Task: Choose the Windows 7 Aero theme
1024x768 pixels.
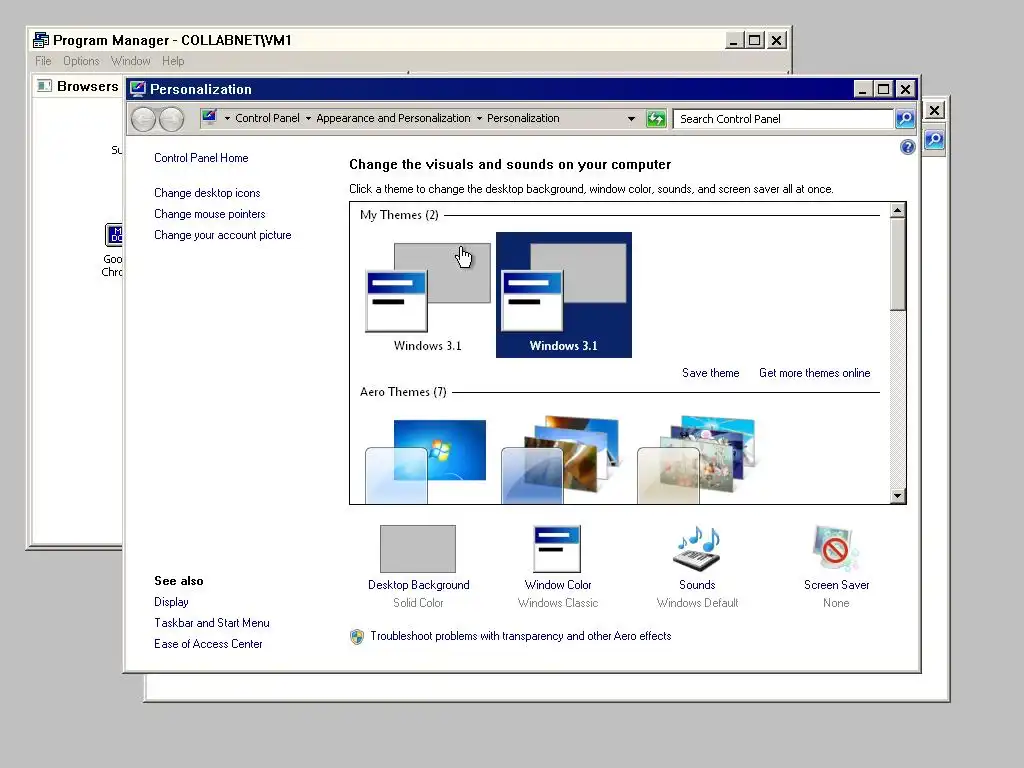Action: (x=426, y=461)
